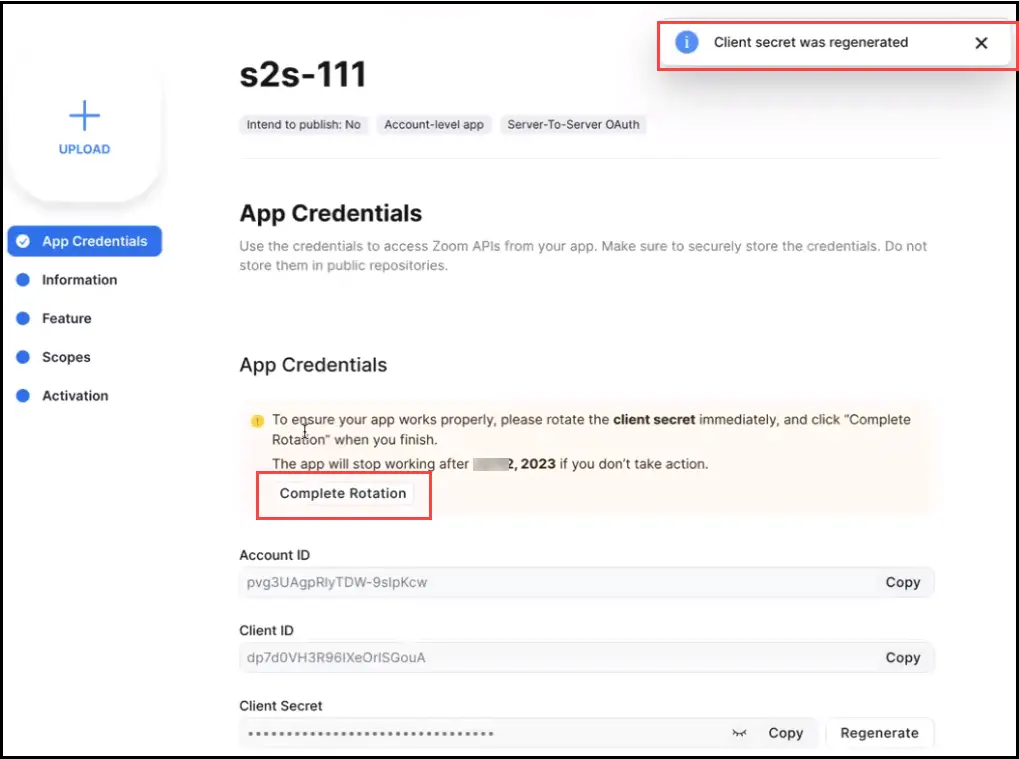Copy the Client Secret value

(x=786, y=733)
